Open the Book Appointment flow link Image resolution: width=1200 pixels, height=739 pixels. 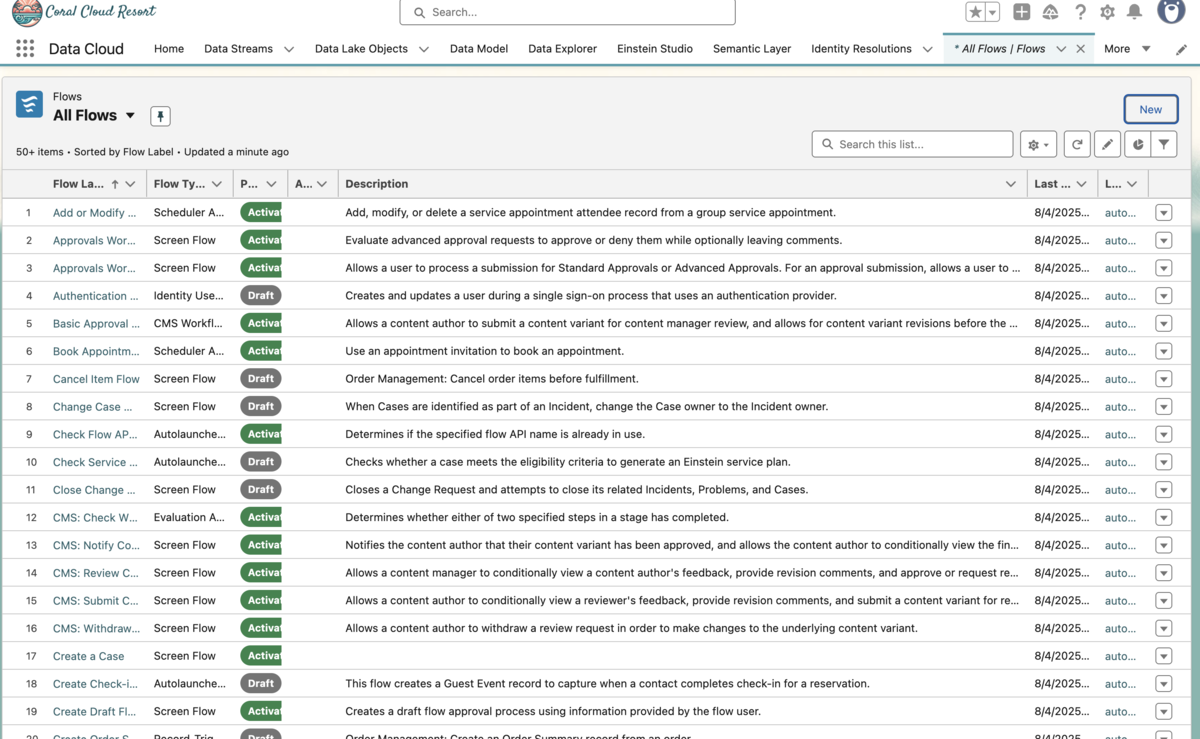point(96,351)
